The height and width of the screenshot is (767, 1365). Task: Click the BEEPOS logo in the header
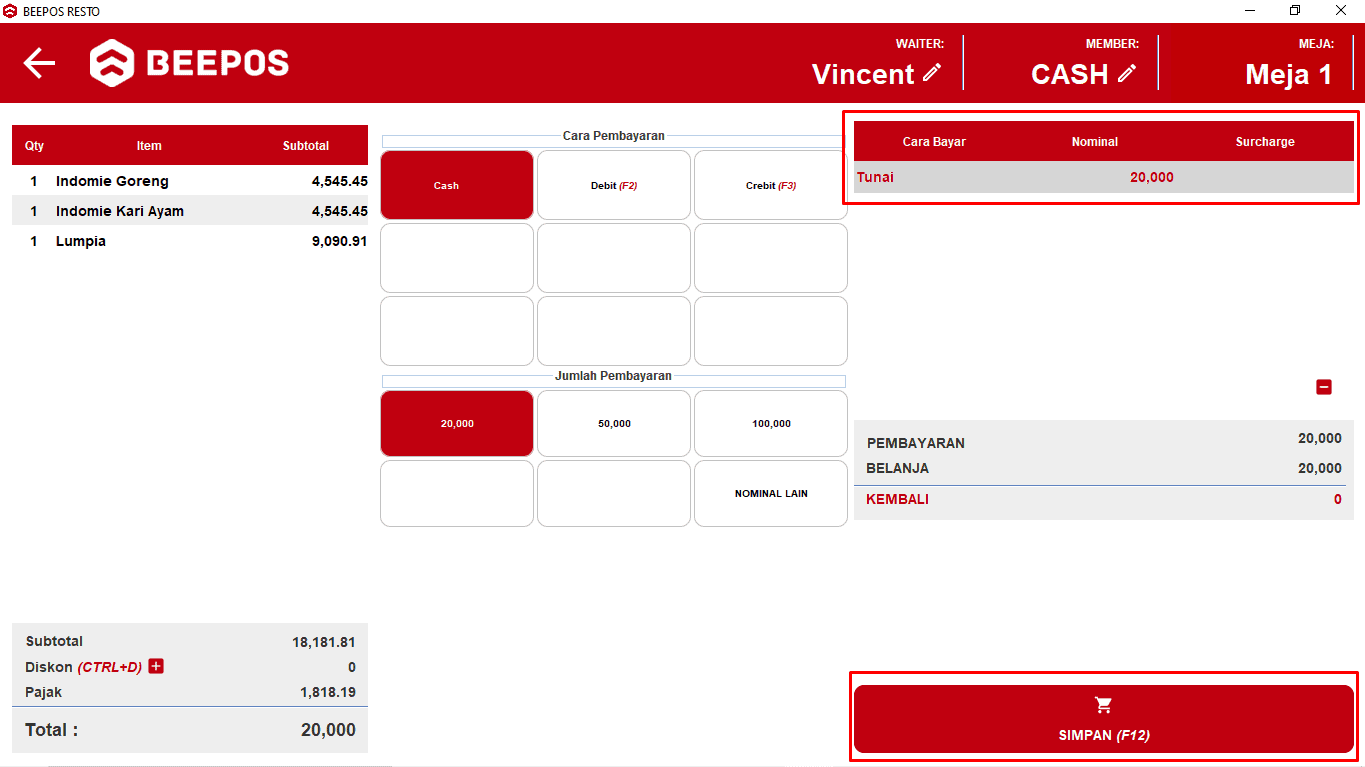189,63
